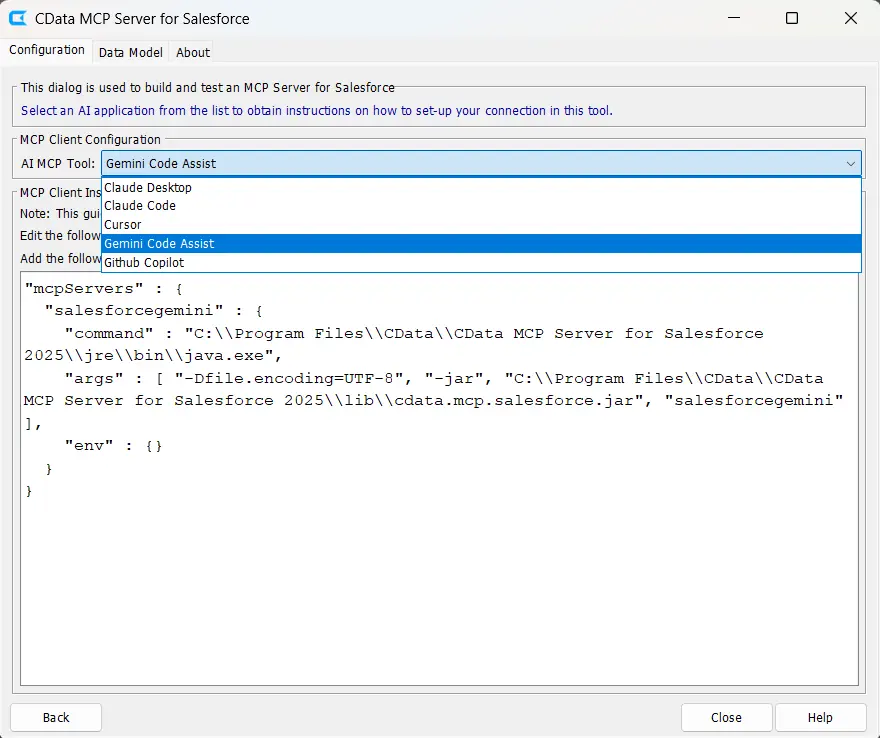Collapse the AI MCP Tool dropdown arrow
The width and height of the screenshot is (880, 738).
[x=850, y=163]
